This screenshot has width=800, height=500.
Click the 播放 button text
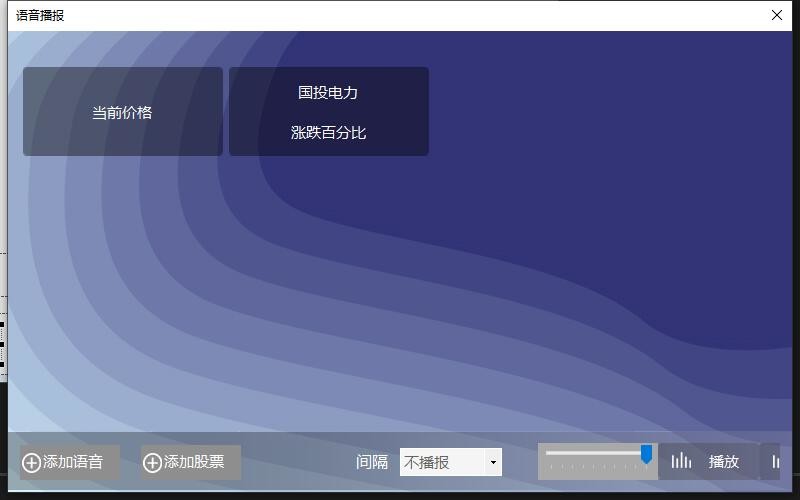click(723, 462)
